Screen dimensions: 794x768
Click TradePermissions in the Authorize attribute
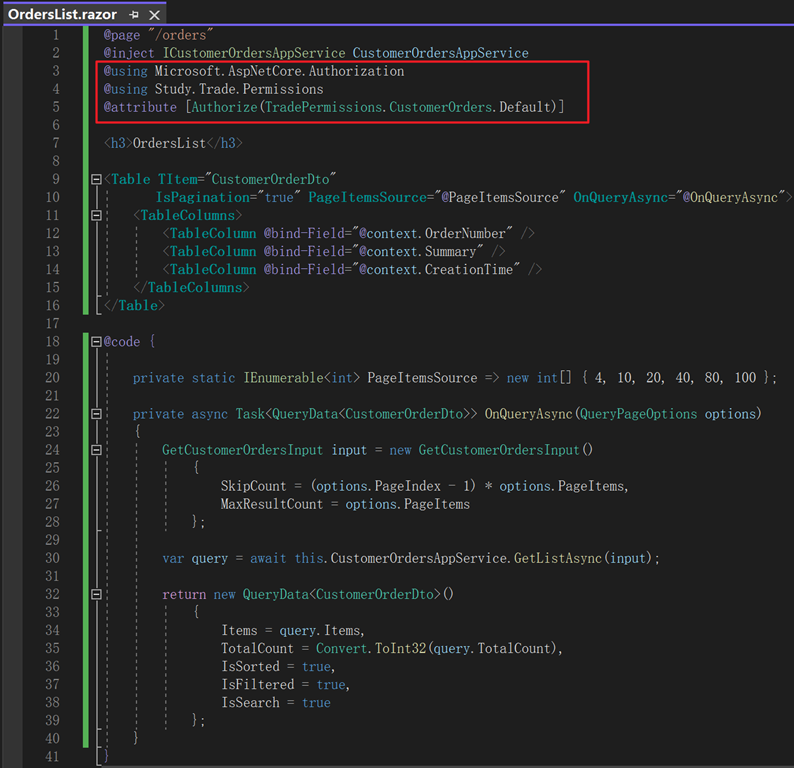(323, 107)
